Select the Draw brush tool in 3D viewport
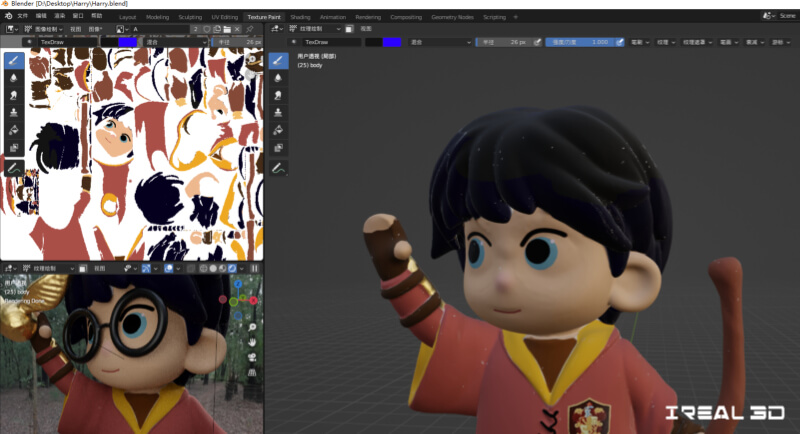Screen dimensions: 800x434 [x=278, y=61]
